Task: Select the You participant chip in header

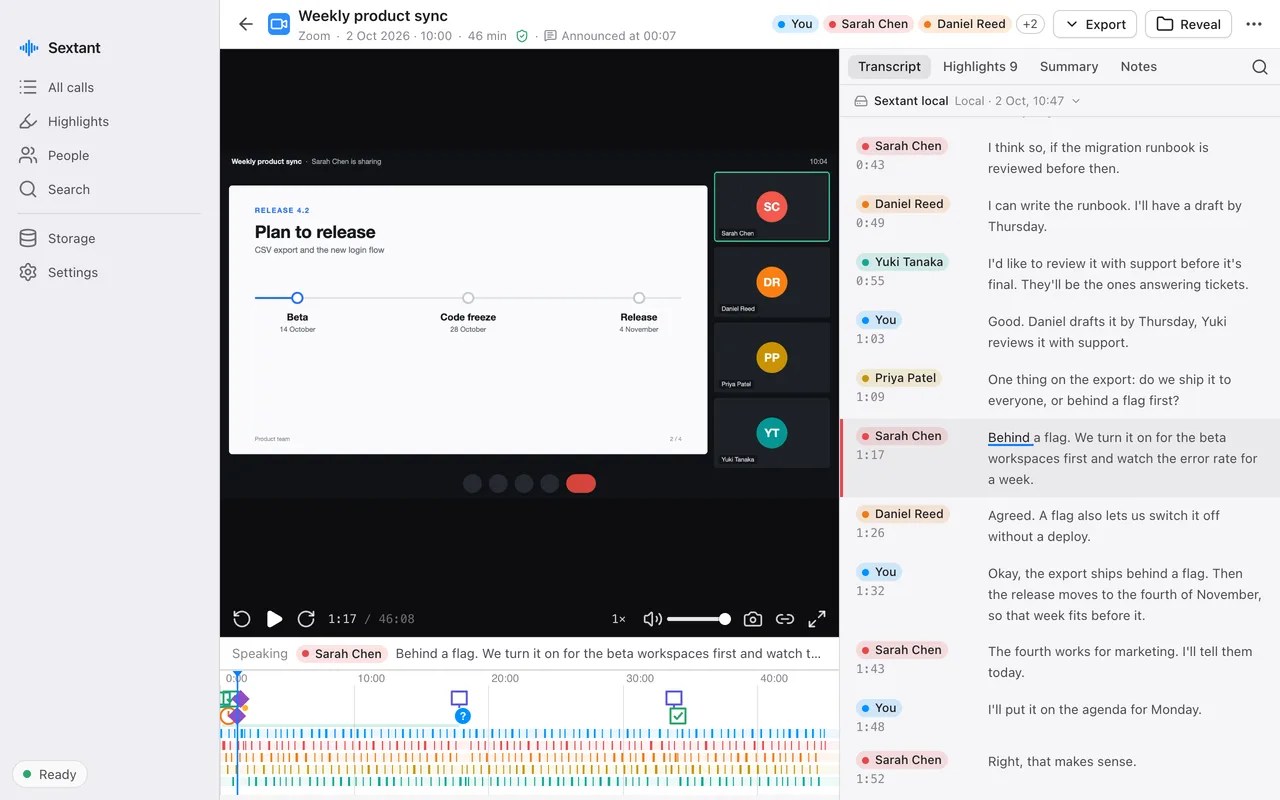Action: point(794,24)
